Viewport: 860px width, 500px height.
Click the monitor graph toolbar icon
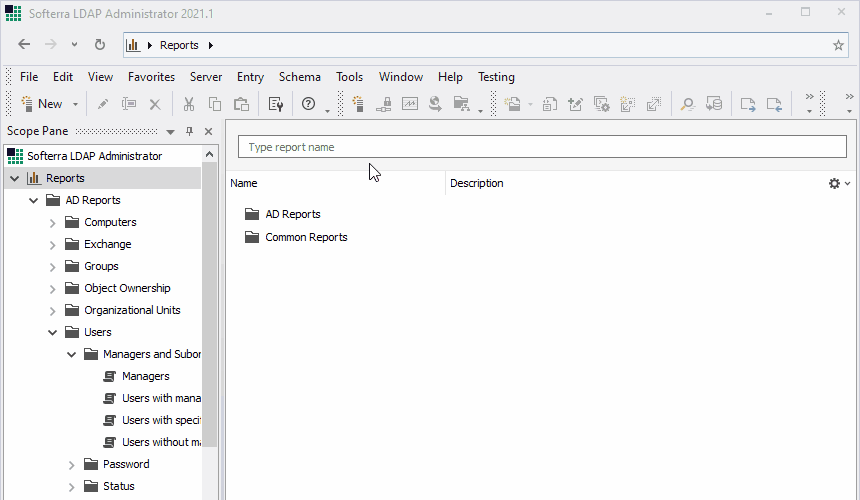point(410,104)
